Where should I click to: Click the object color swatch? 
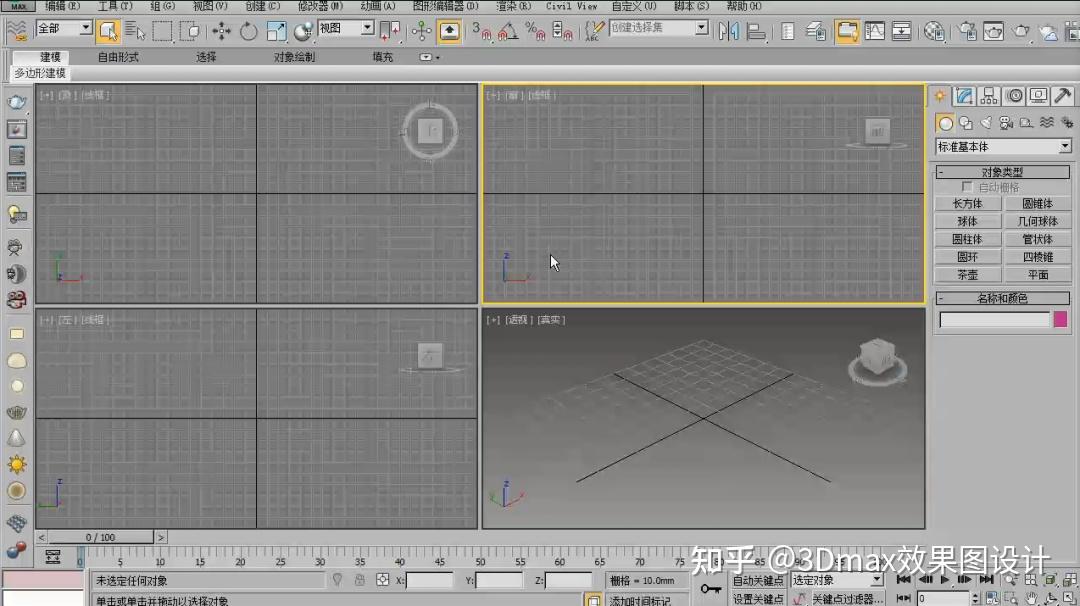pyautogui.click(x=1058, y=318)
